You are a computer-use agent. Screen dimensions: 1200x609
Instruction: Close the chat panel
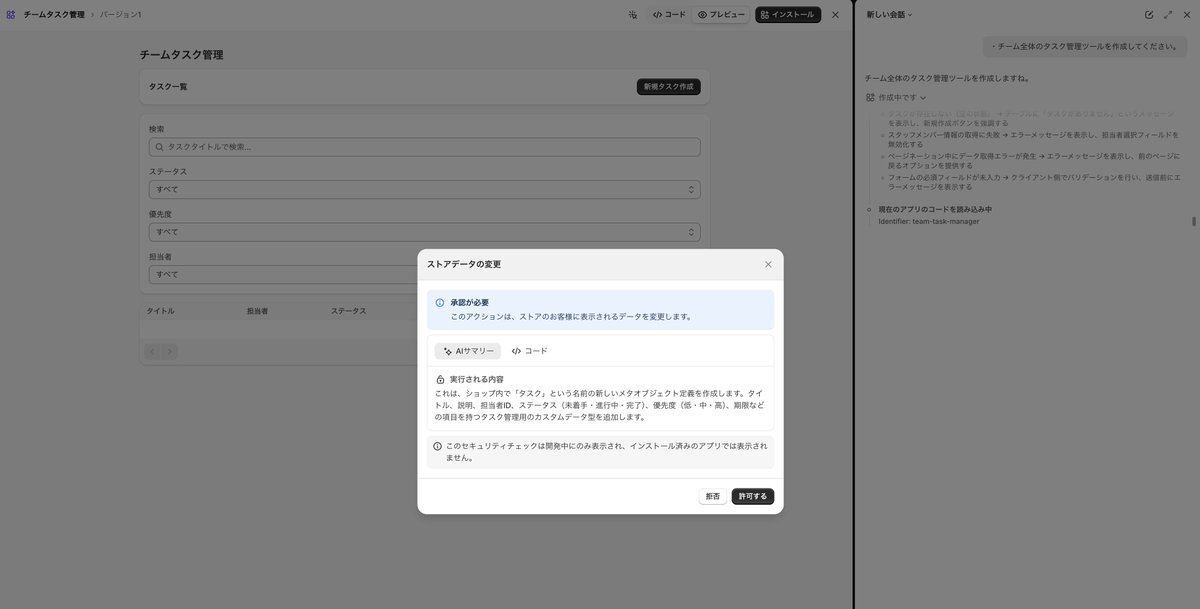click(1186, 15)
